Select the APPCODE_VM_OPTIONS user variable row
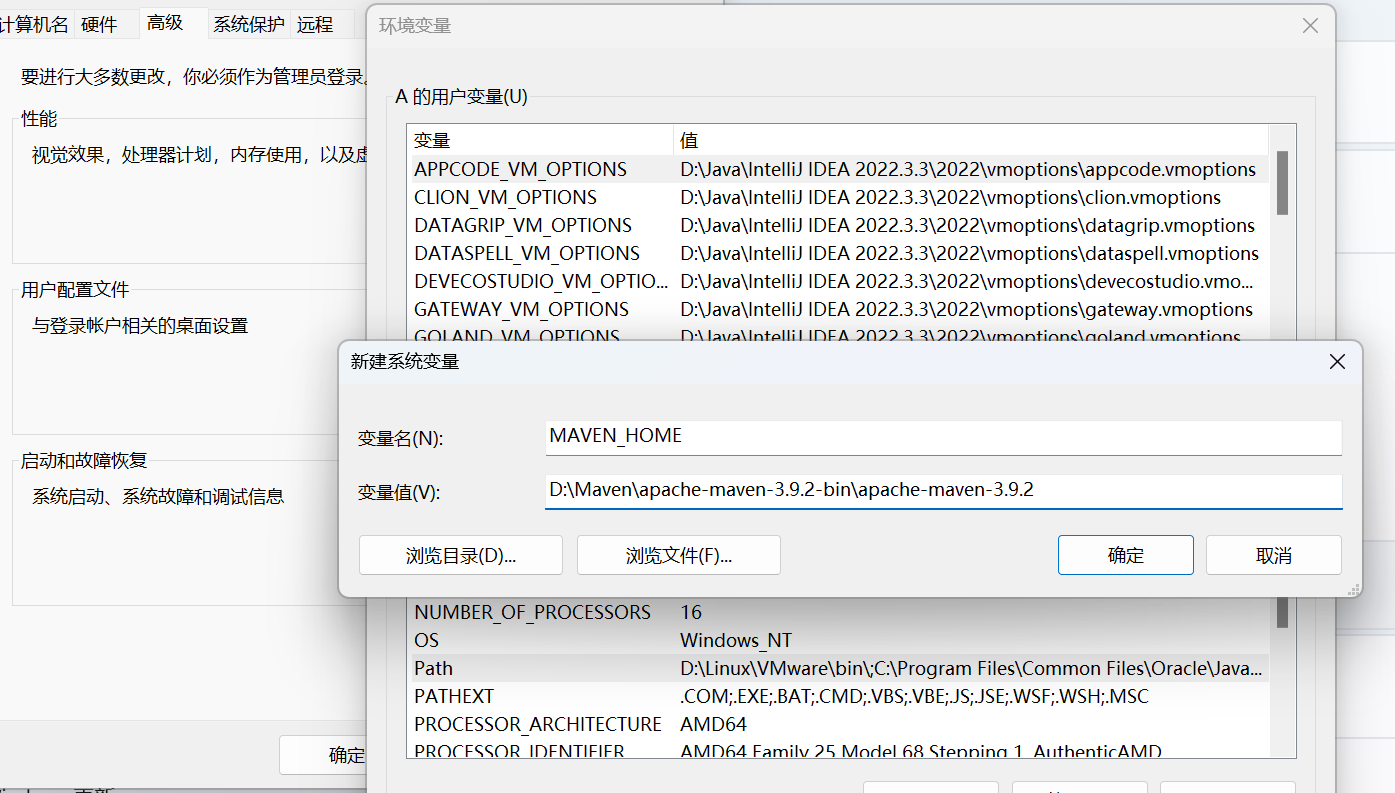 coord(840,169)
